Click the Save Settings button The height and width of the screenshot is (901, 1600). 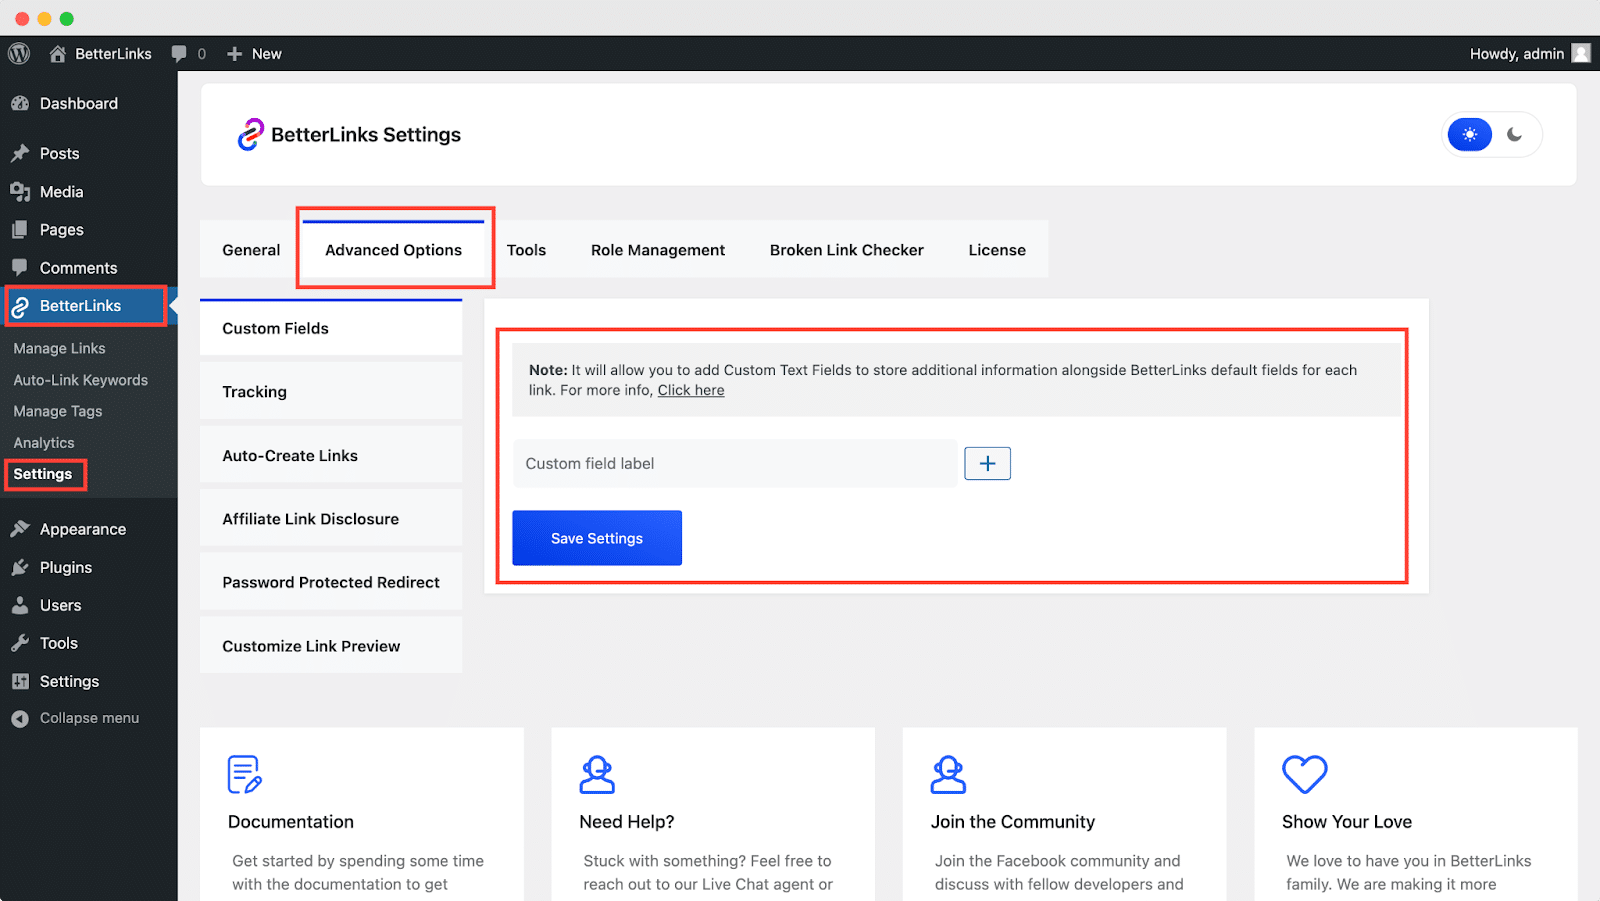click(596, 538)
